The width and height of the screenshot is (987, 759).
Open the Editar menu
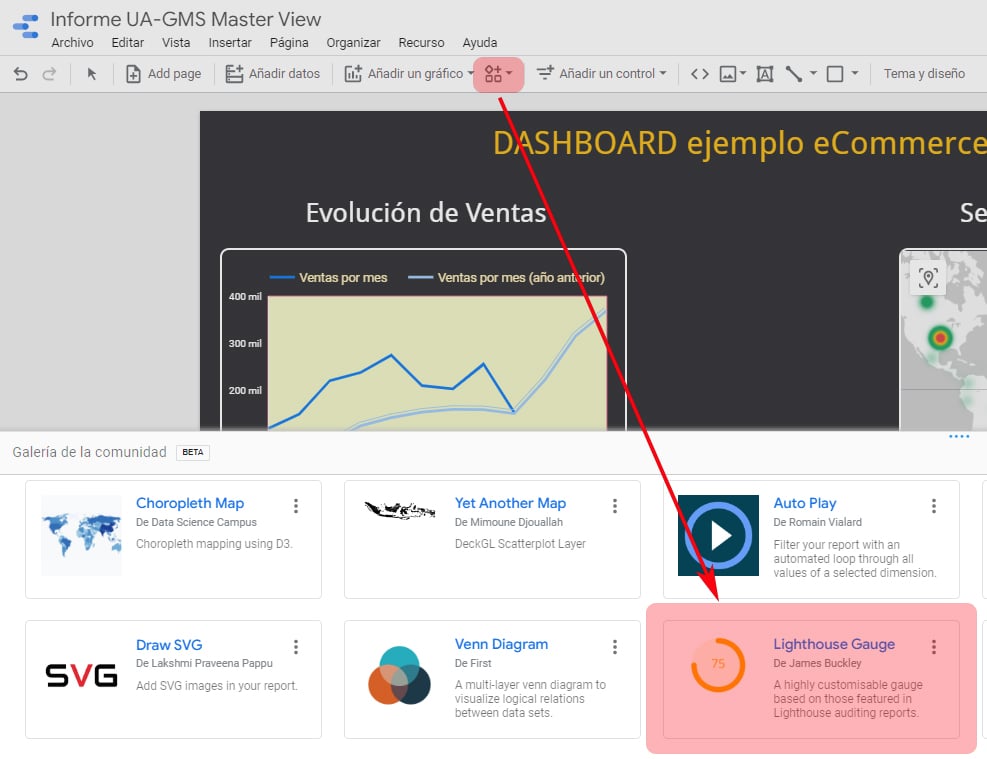(127, 43)
